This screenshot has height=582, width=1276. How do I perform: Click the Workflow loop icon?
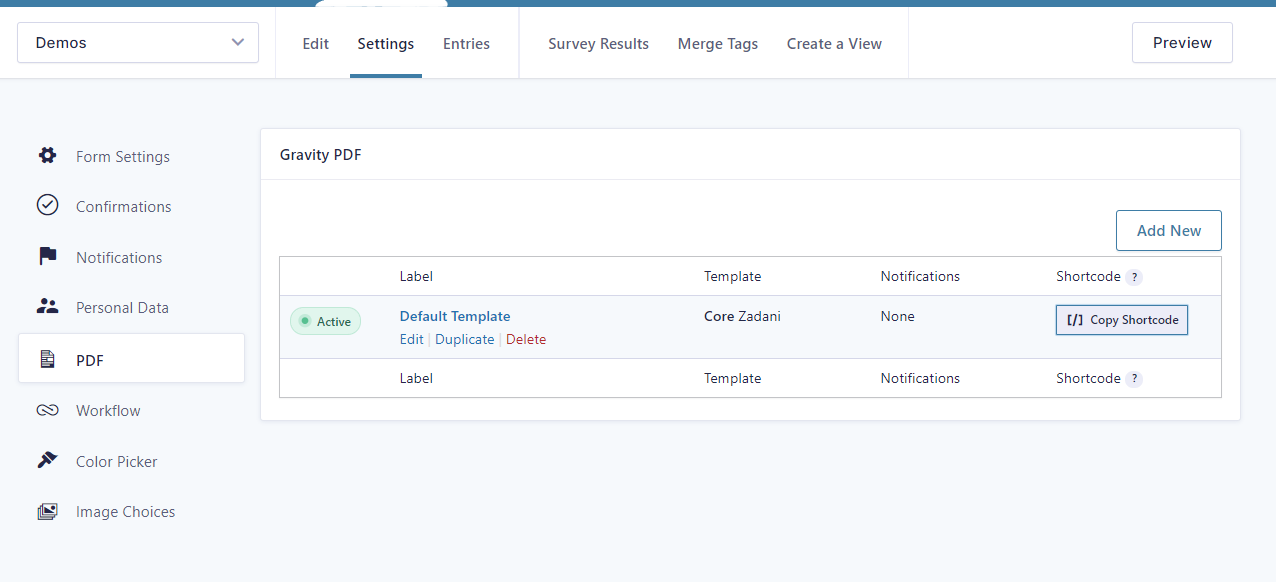(47, 410)
